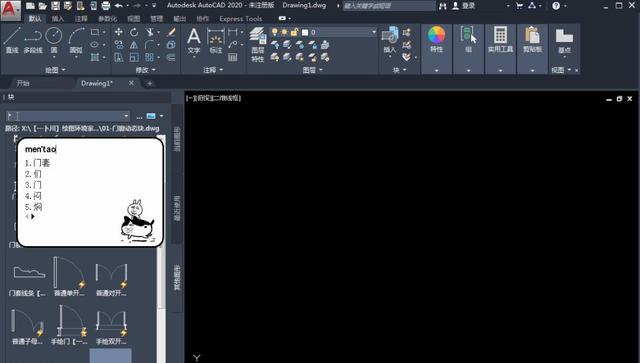Select the Polyline tool
Viewport: 640px width, 363px height.
[x=33, y=40]
